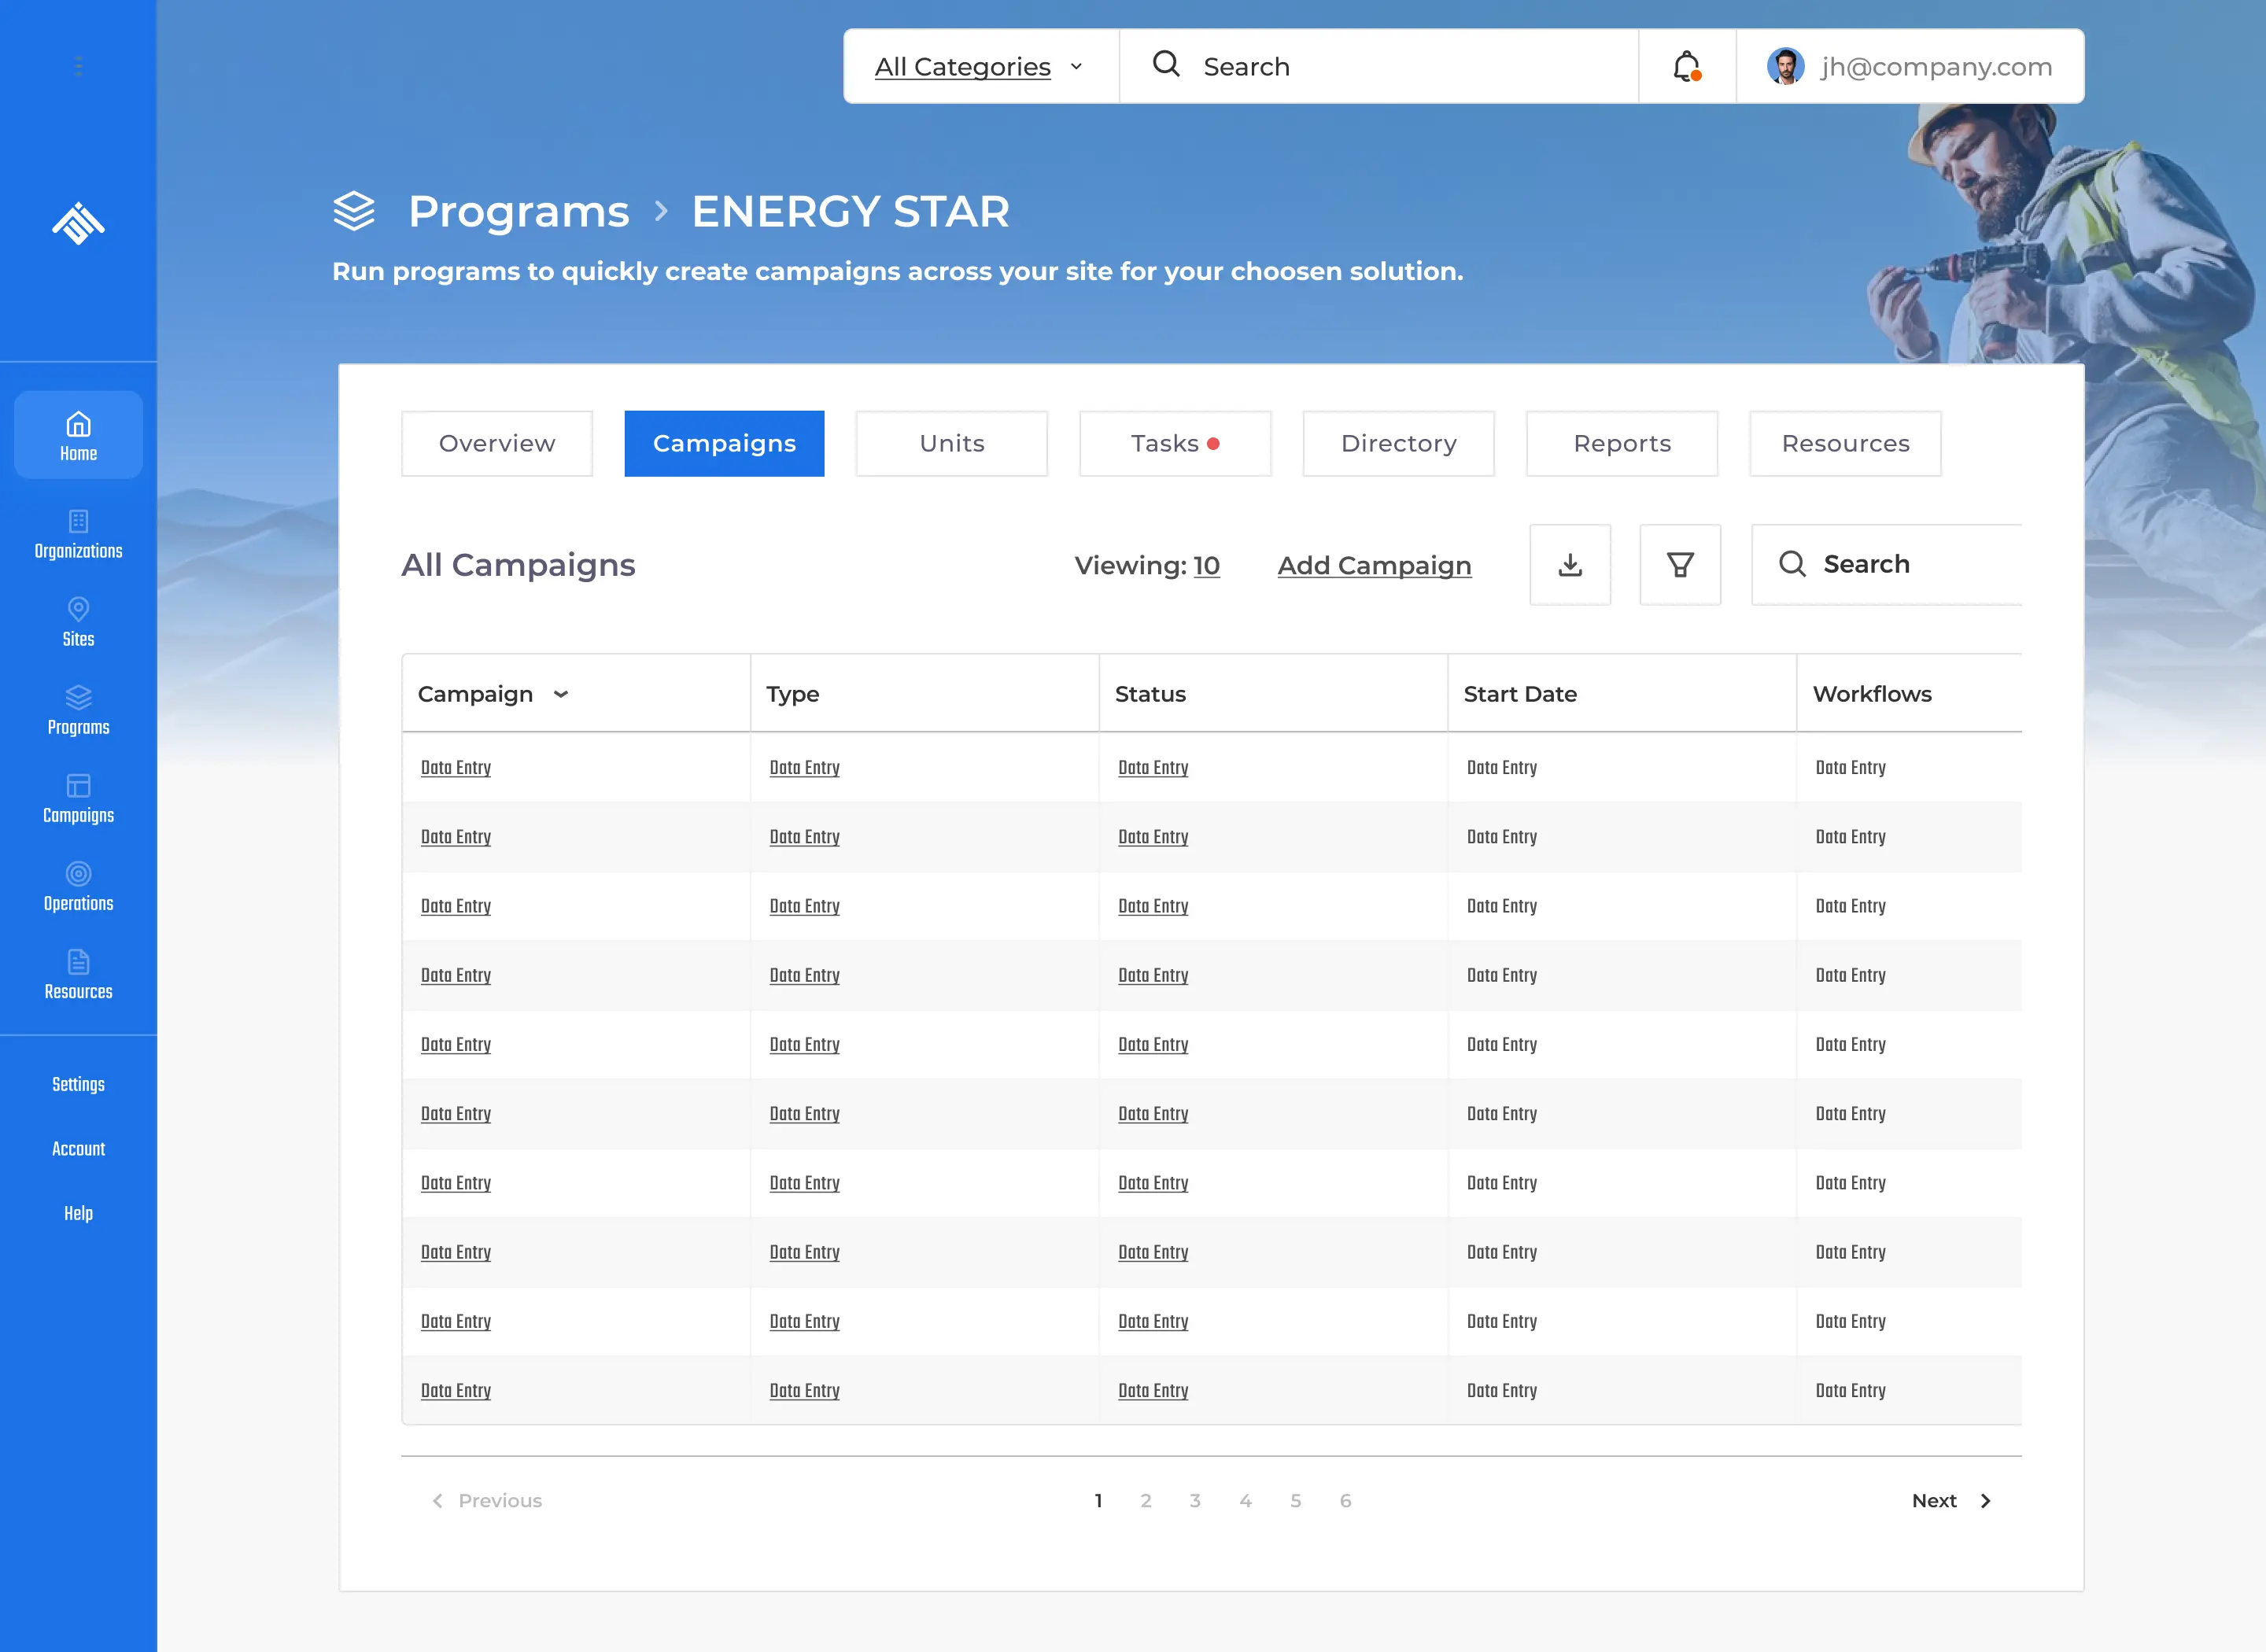Open Operations in the sidebar
The height and width of the screenshot is (1652, 2266).
(78, 887)
